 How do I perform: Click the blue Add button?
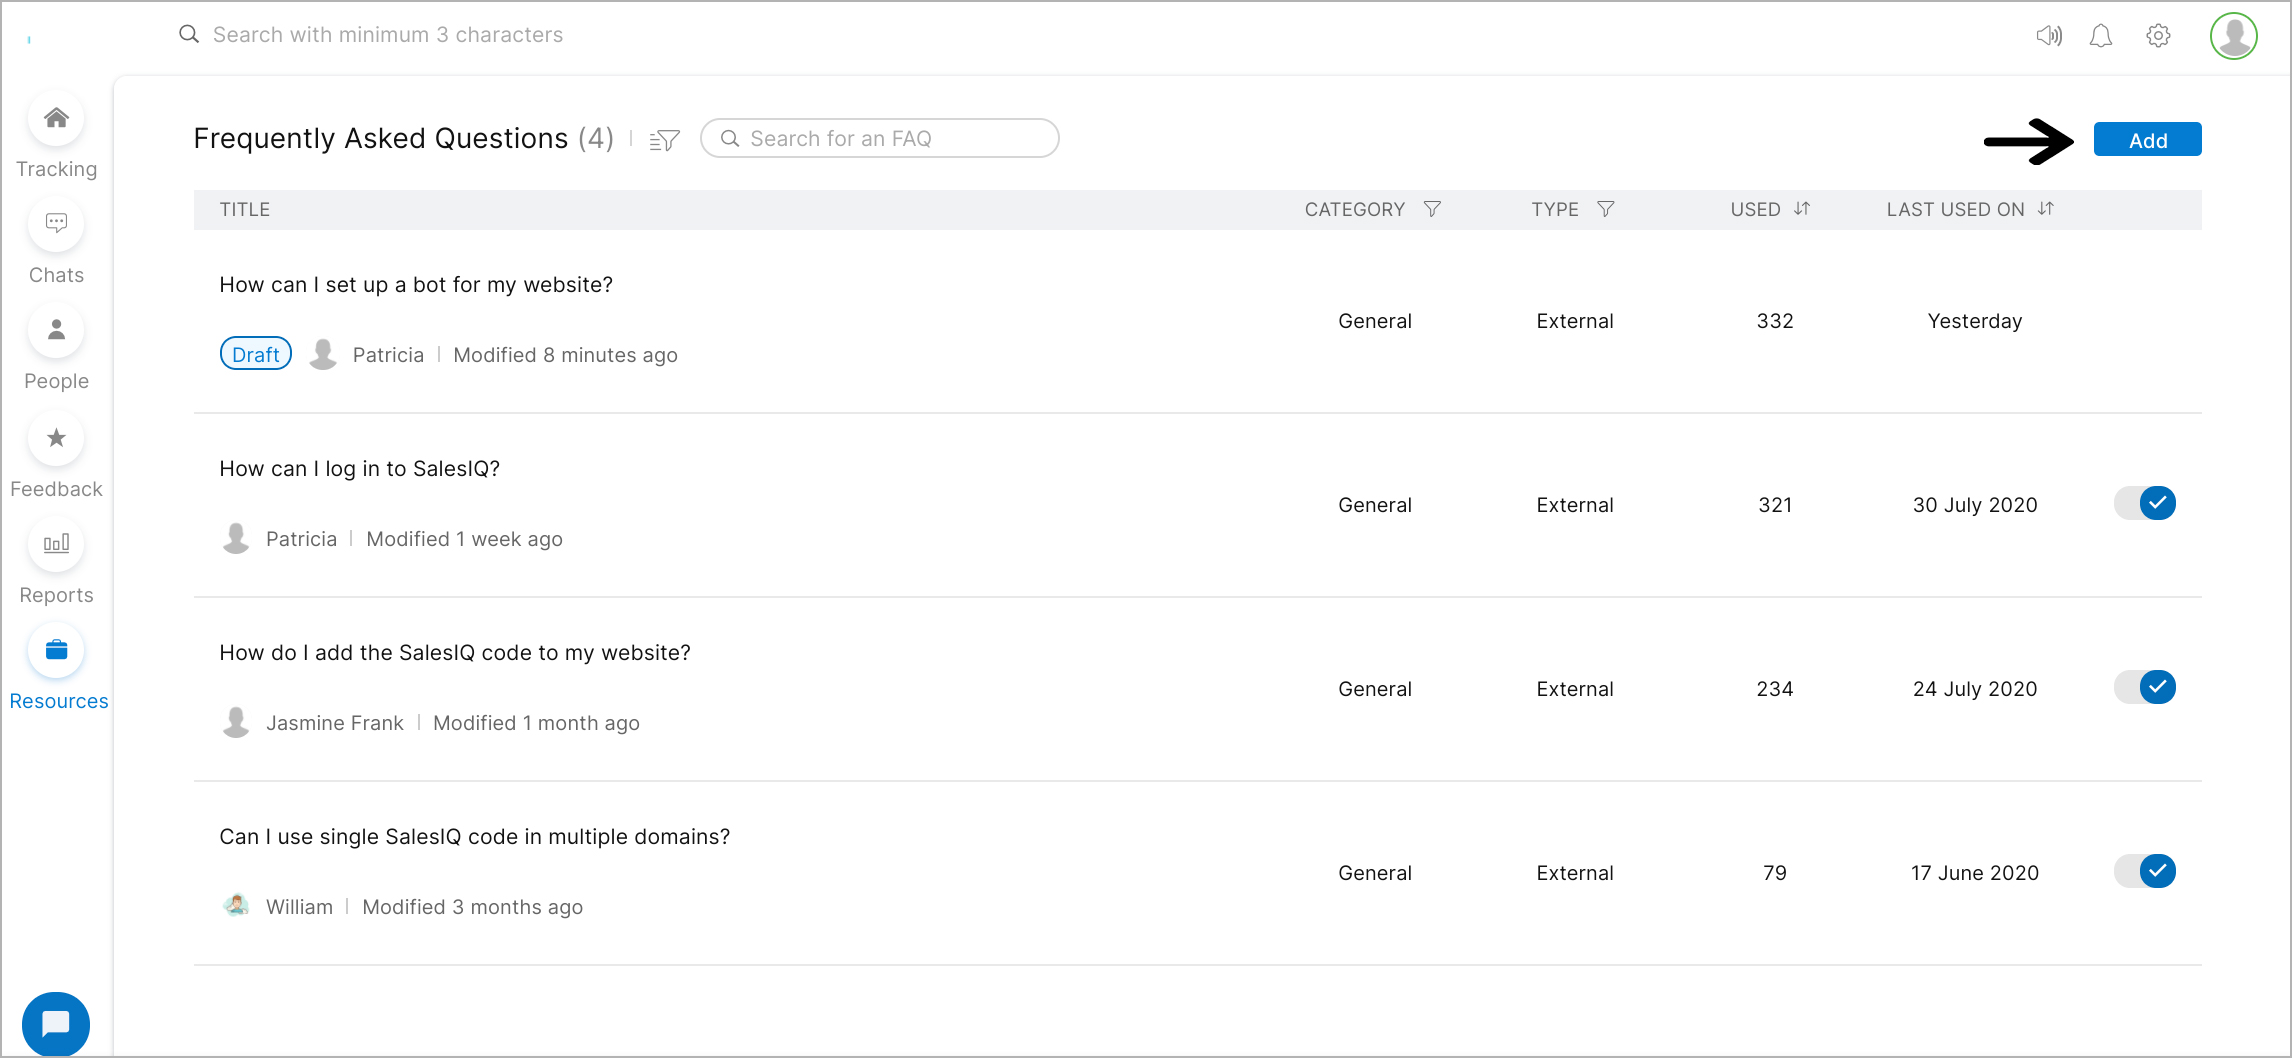point(2147,140)
